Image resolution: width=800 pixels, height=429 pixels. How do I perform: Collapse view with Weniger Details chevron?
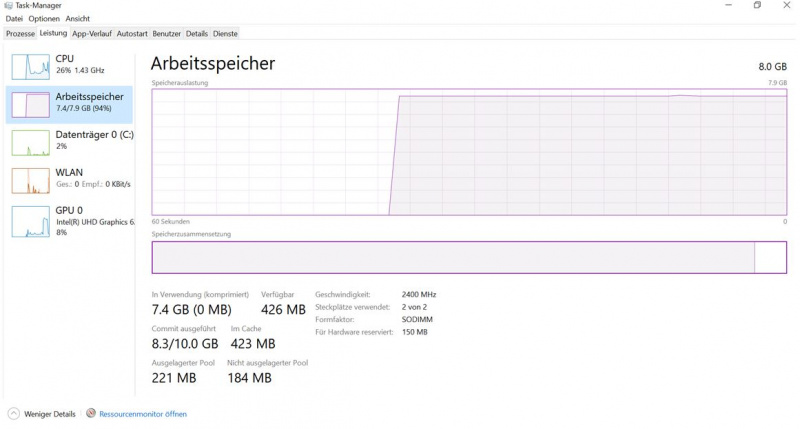13,413
